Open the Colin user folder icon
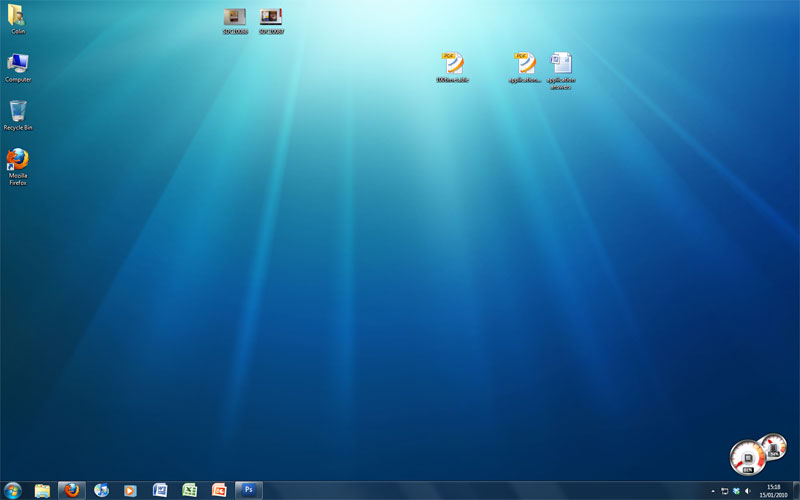This screenshot has height=500, width=800. pos(17,19)
